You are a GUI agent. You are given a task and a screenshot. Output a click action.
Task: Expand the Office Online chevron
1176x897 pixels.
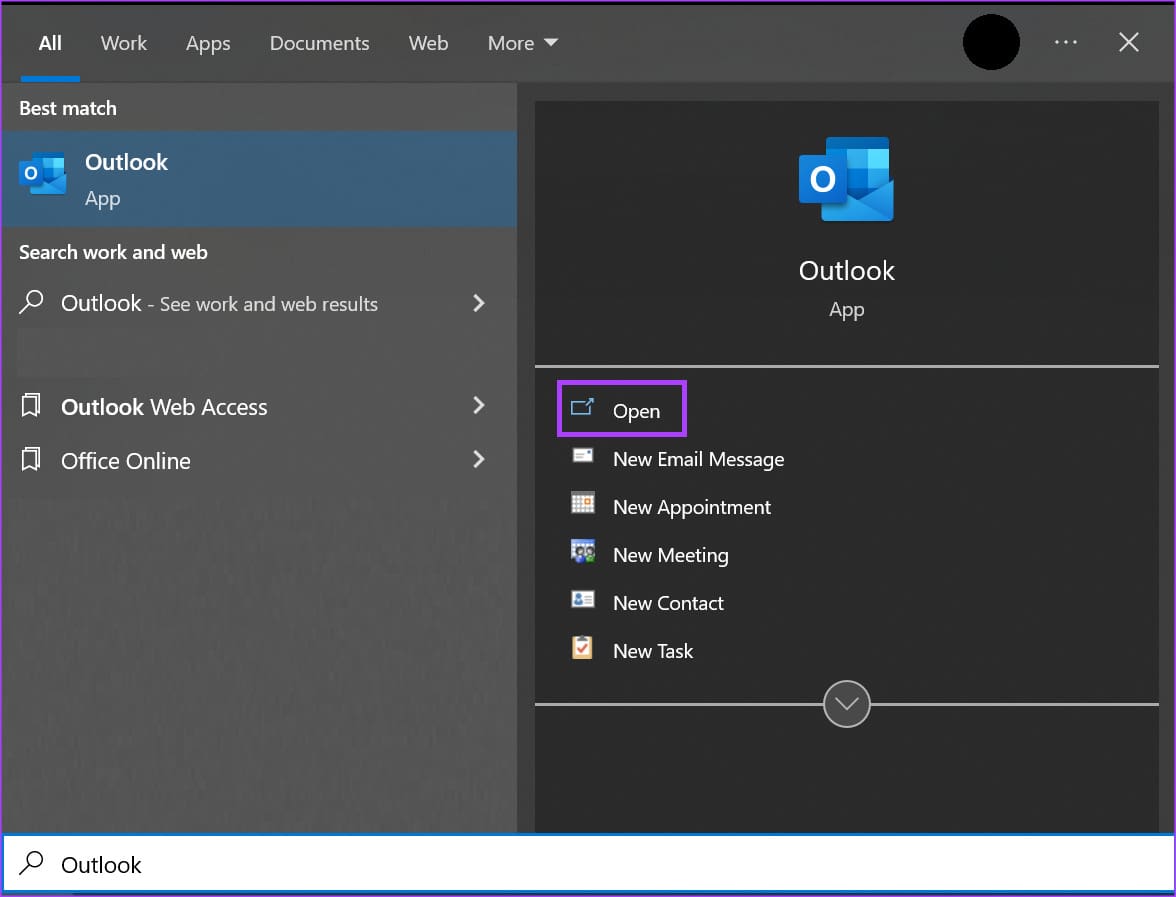pos(478,459)
